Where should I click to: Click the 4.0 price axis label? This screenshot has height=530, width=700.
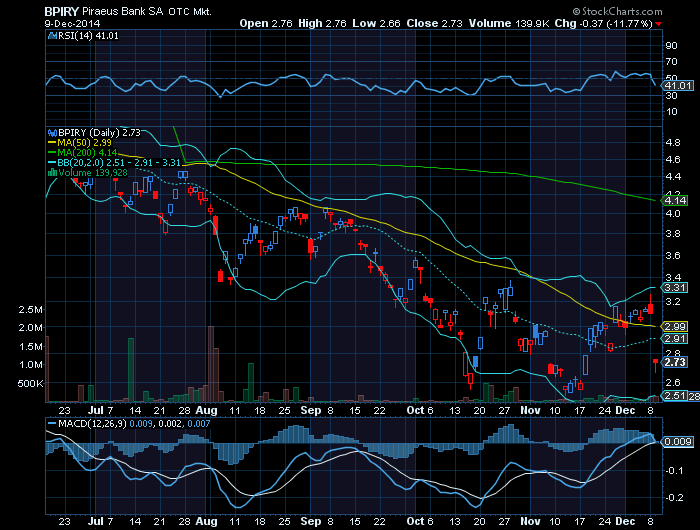click(x=673, y=213)
